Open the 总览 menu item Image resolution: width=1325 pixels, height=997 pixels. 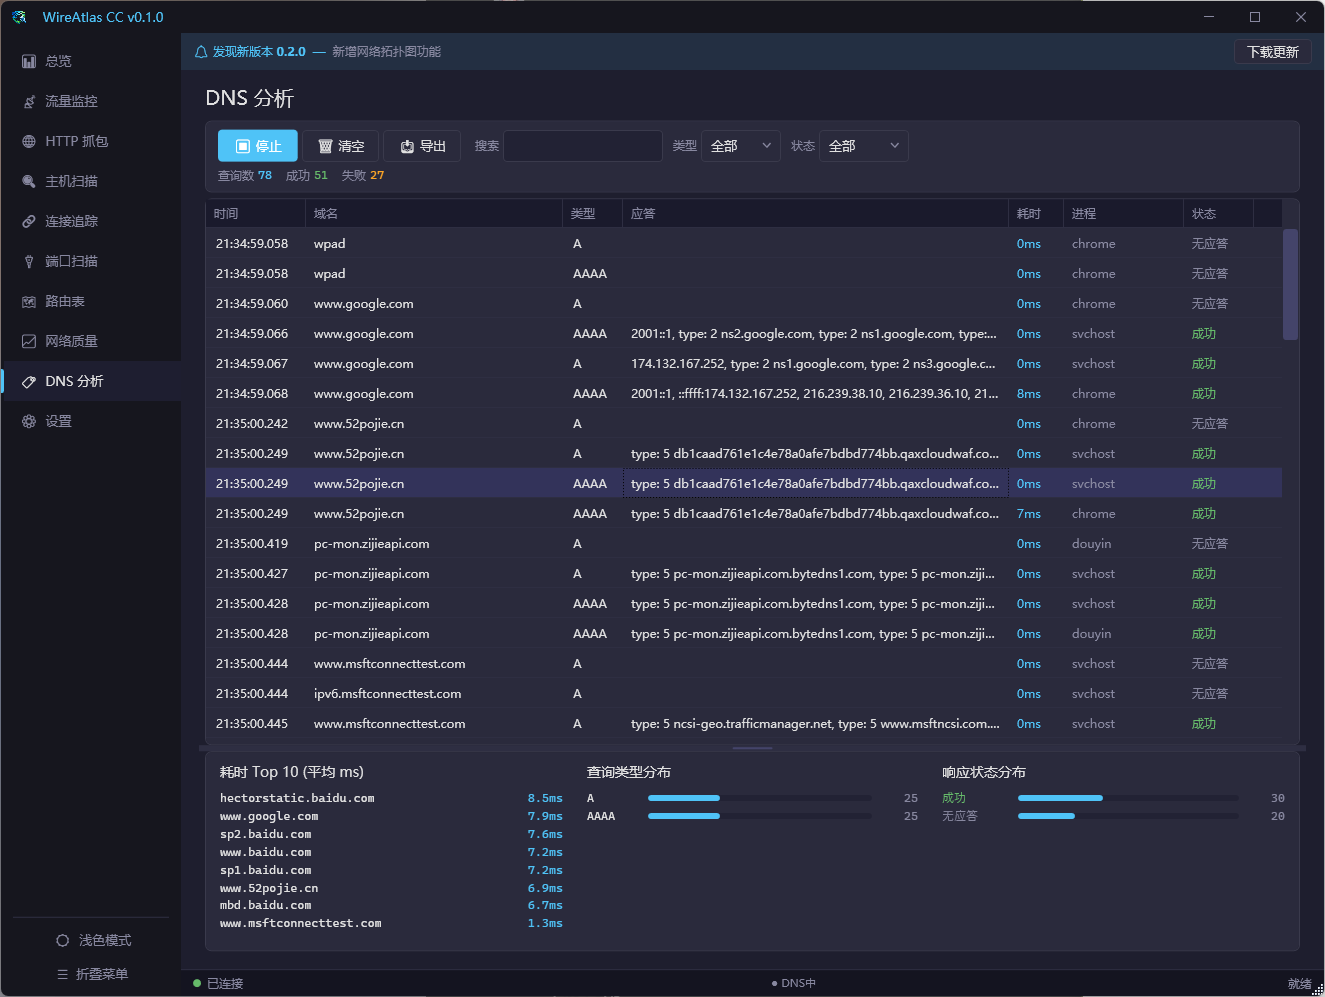91,61
